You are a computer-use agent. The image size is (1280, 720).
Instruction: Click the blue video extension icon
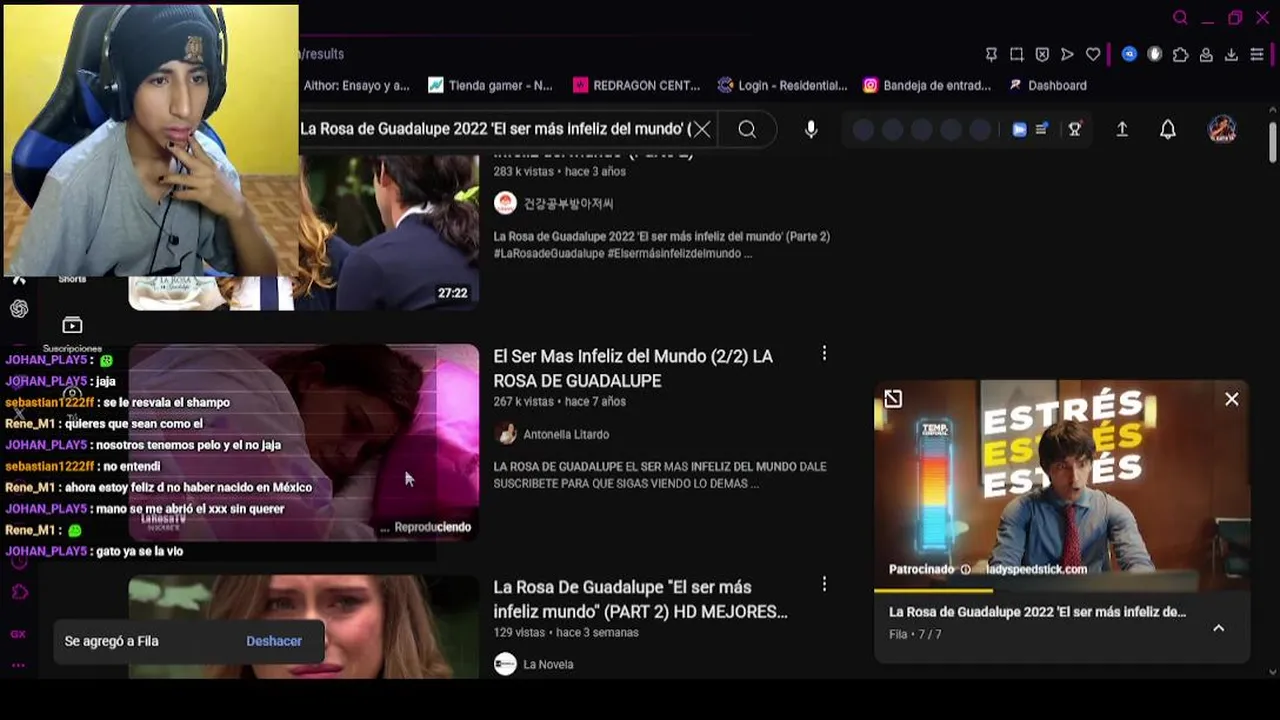(x=1019, y=129)
